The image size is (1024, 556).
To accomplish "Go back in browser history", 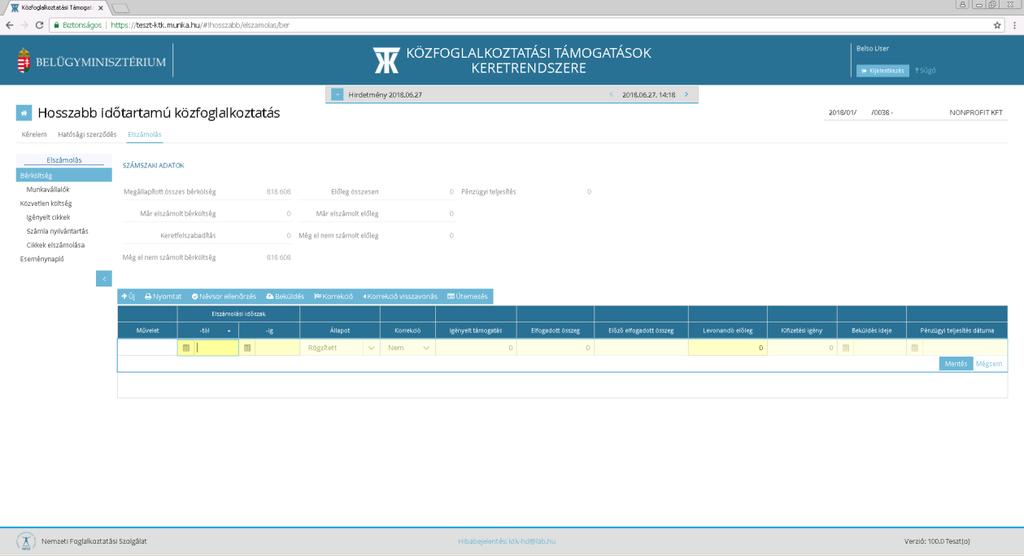I will point(9,25).
